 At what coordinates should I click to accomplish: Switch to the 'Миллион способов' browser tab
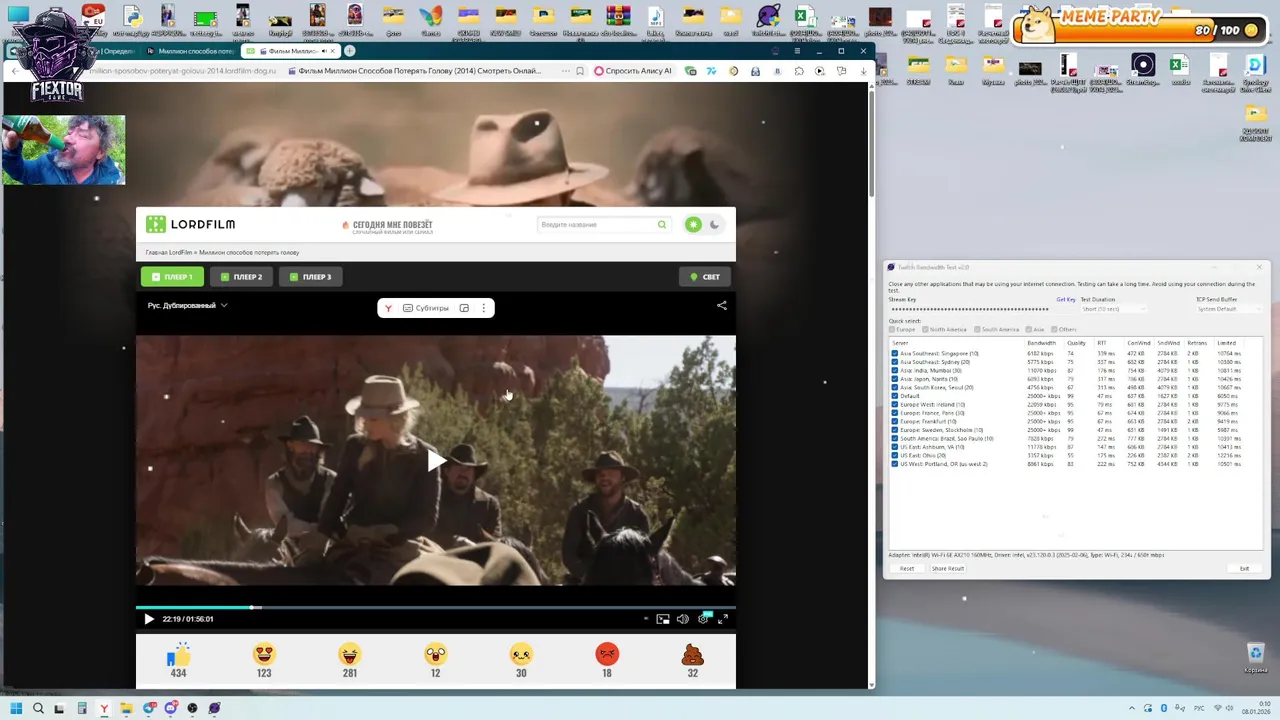pos(190,51)
